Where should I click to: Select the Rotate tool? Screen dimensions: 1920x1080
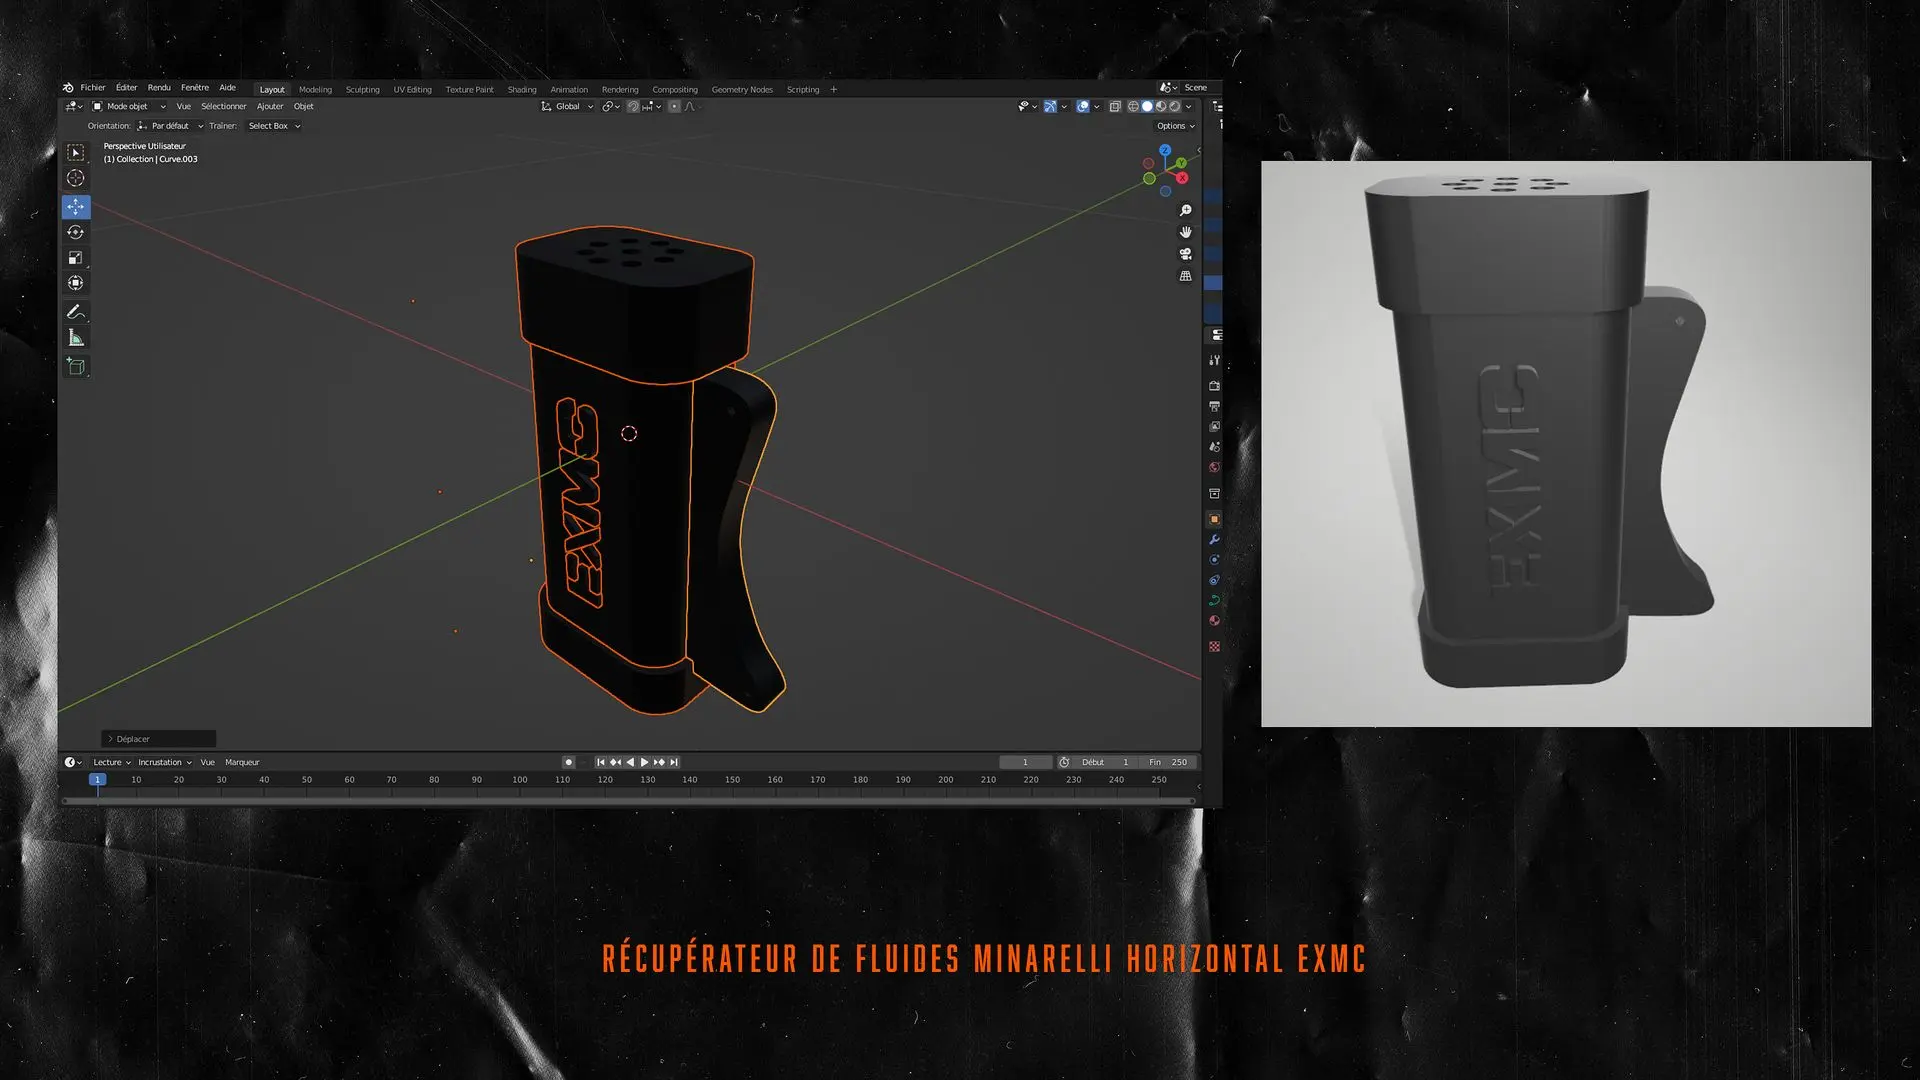pos(76,232)
